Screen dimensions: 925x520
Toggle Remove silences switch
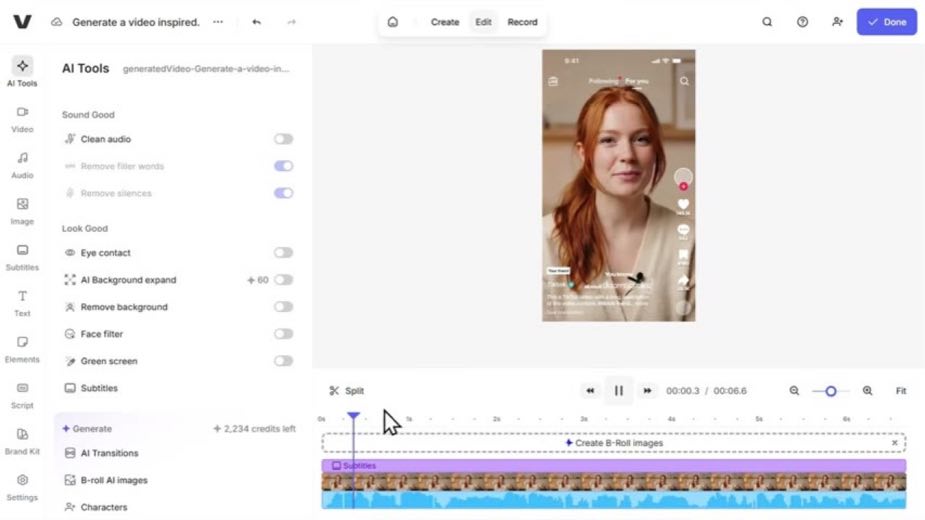coord(283,193)
